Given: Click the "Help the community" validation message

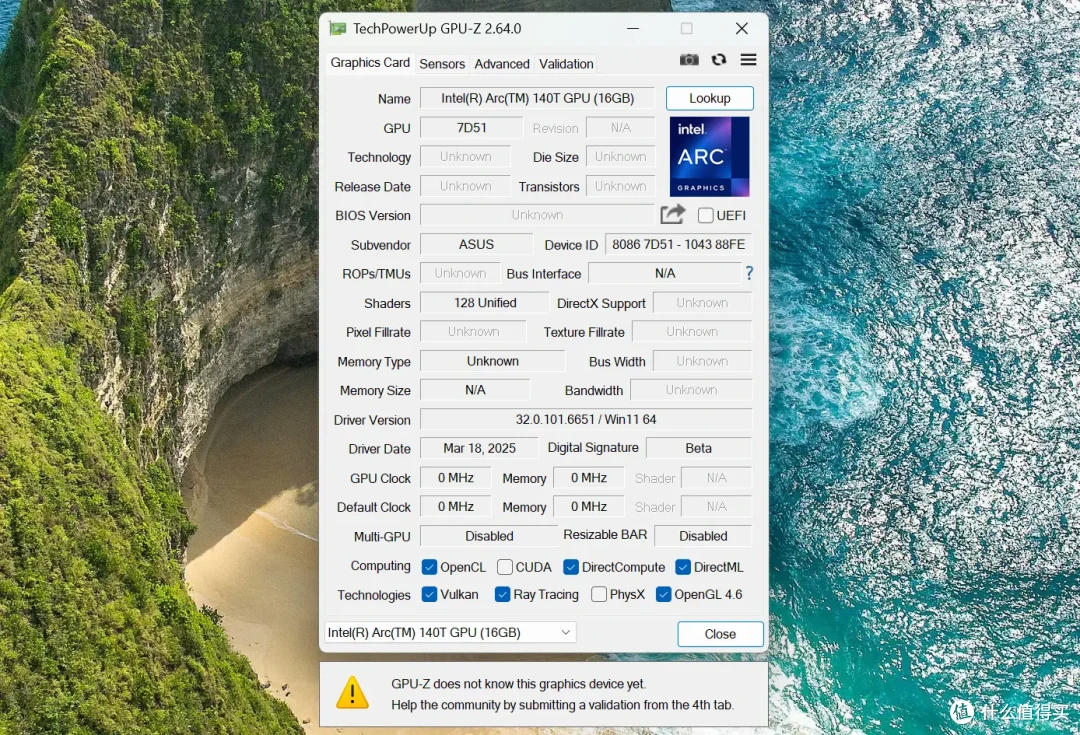Looking at the screenshot, I should (562, 705).
